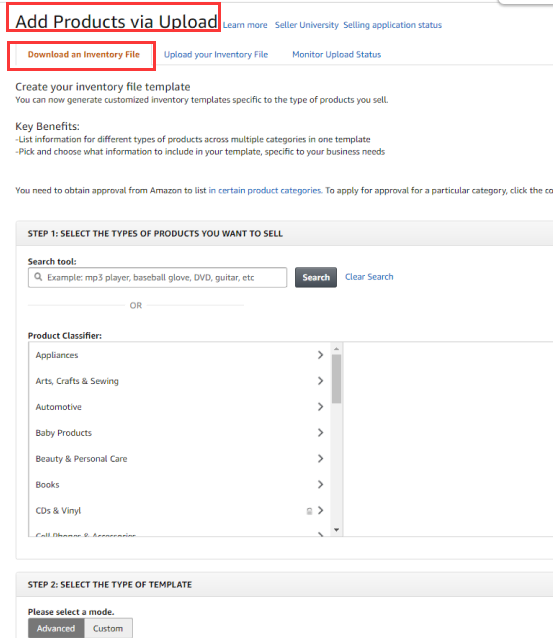Open the Download an Inventory File tab
The image size is (553, 638).
tap(83, 55)
